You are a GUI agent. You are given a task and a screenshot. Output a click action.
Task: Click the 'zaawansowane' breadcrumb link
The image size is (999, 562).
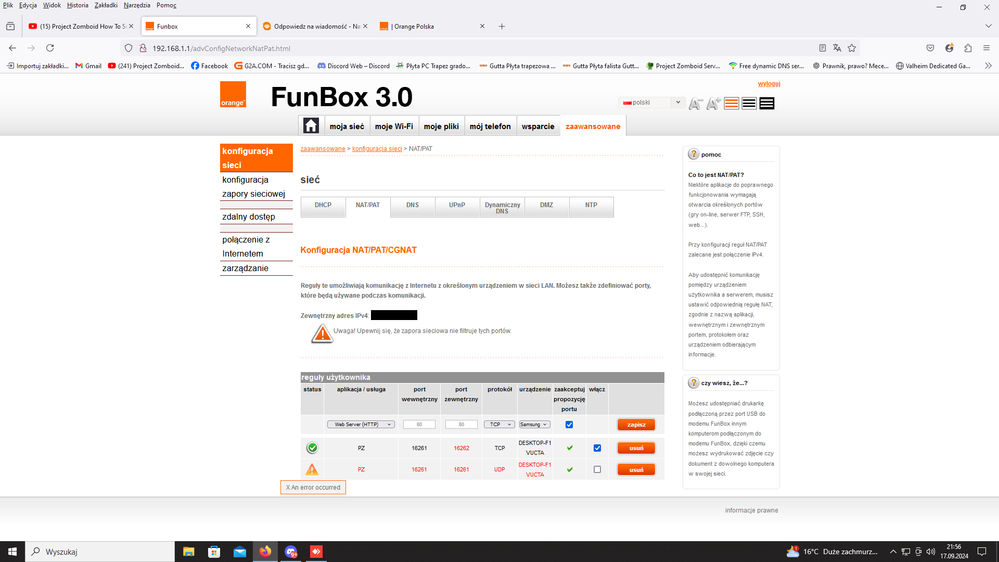[323, 148]
